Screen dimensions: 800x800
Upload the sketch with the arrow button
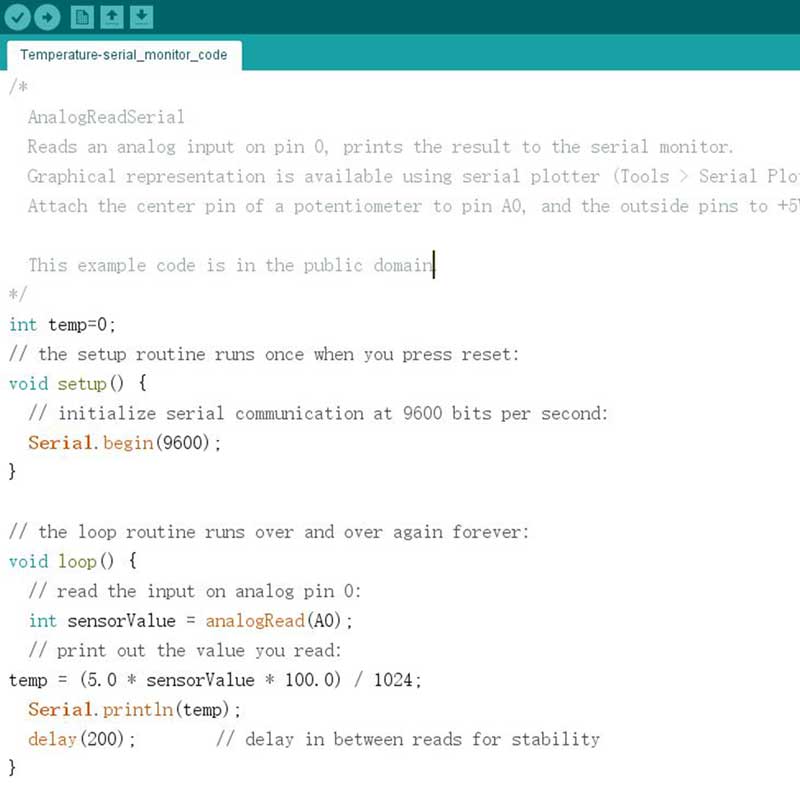click(47, 16)
